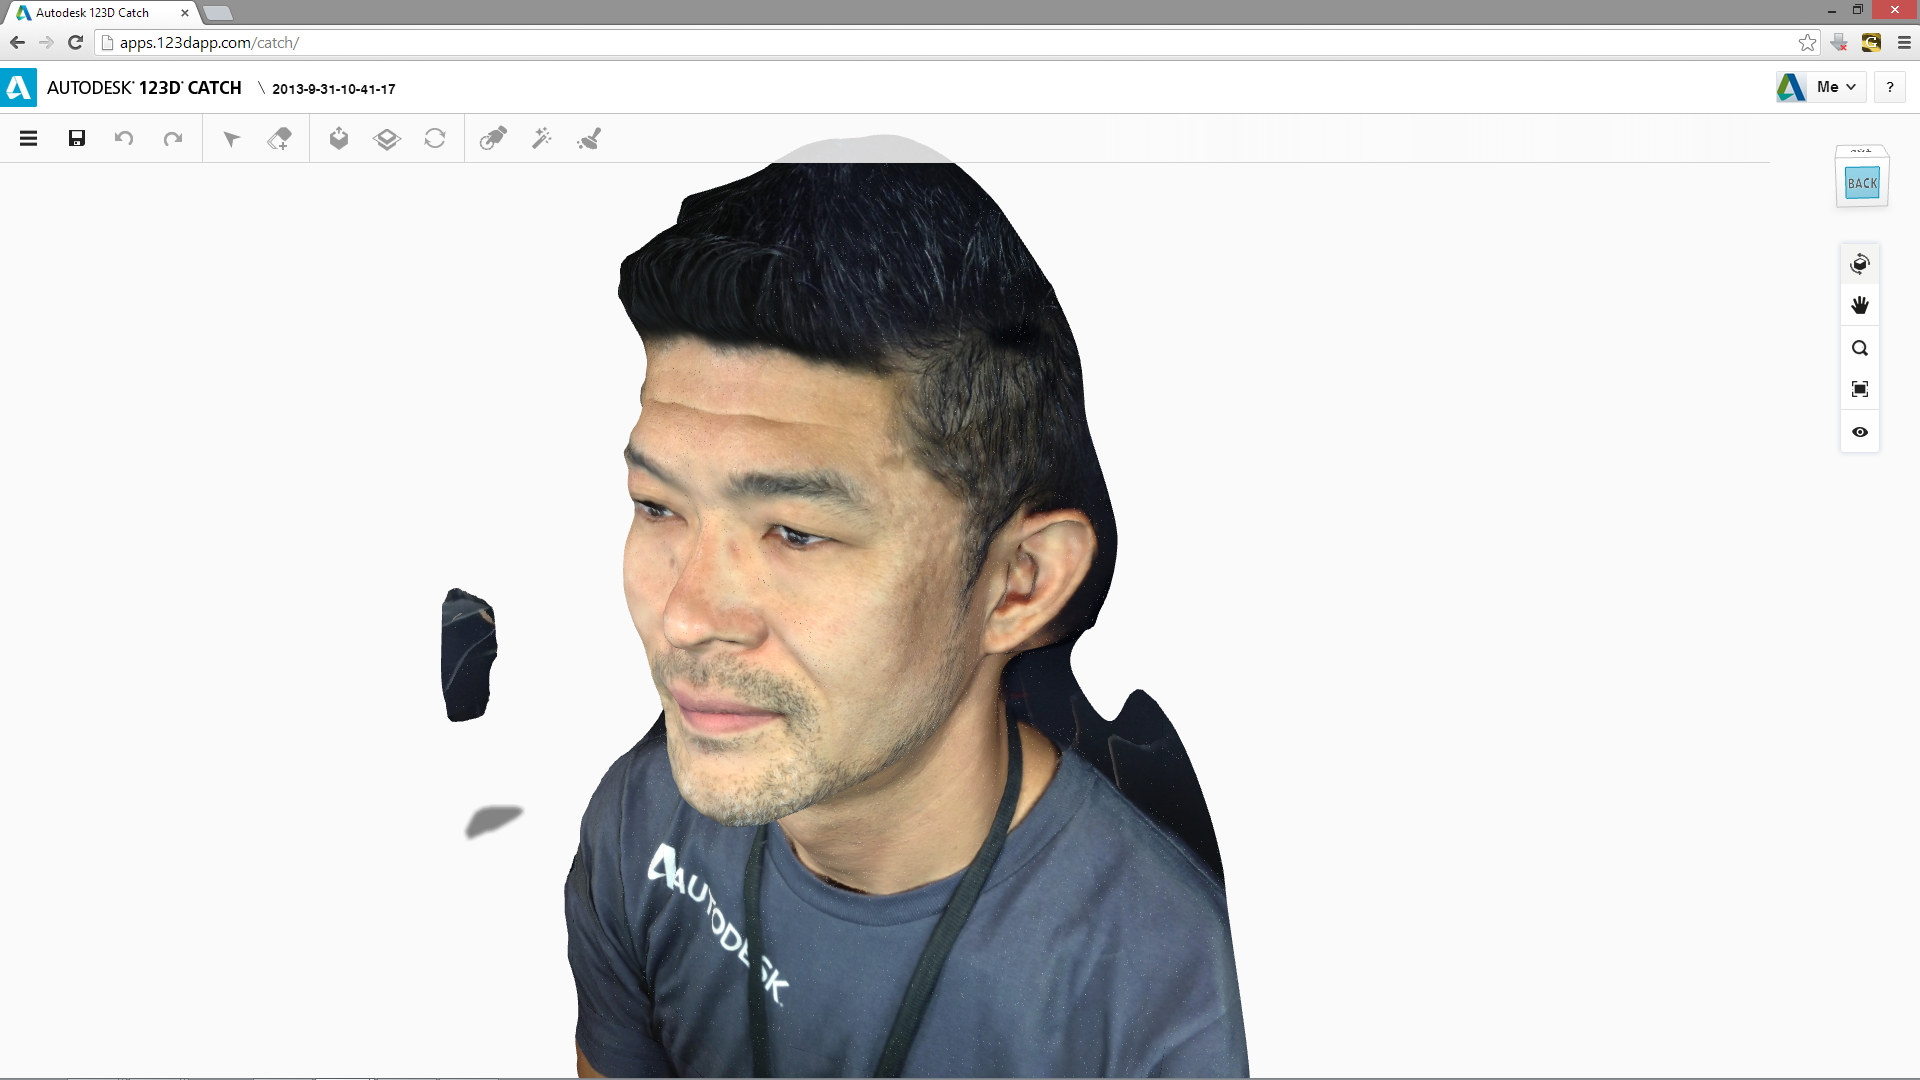Image resolution: width=1920 pixels, height=1080 pixels.
Task: Save the current 3D capture
Action: (x=77, y=138)
